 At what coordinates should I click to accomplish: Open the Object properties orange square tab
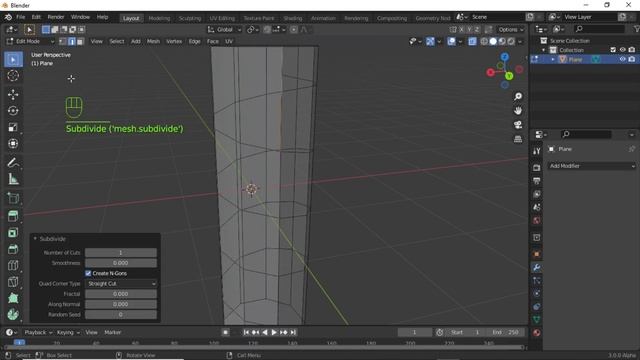(537, 254)
